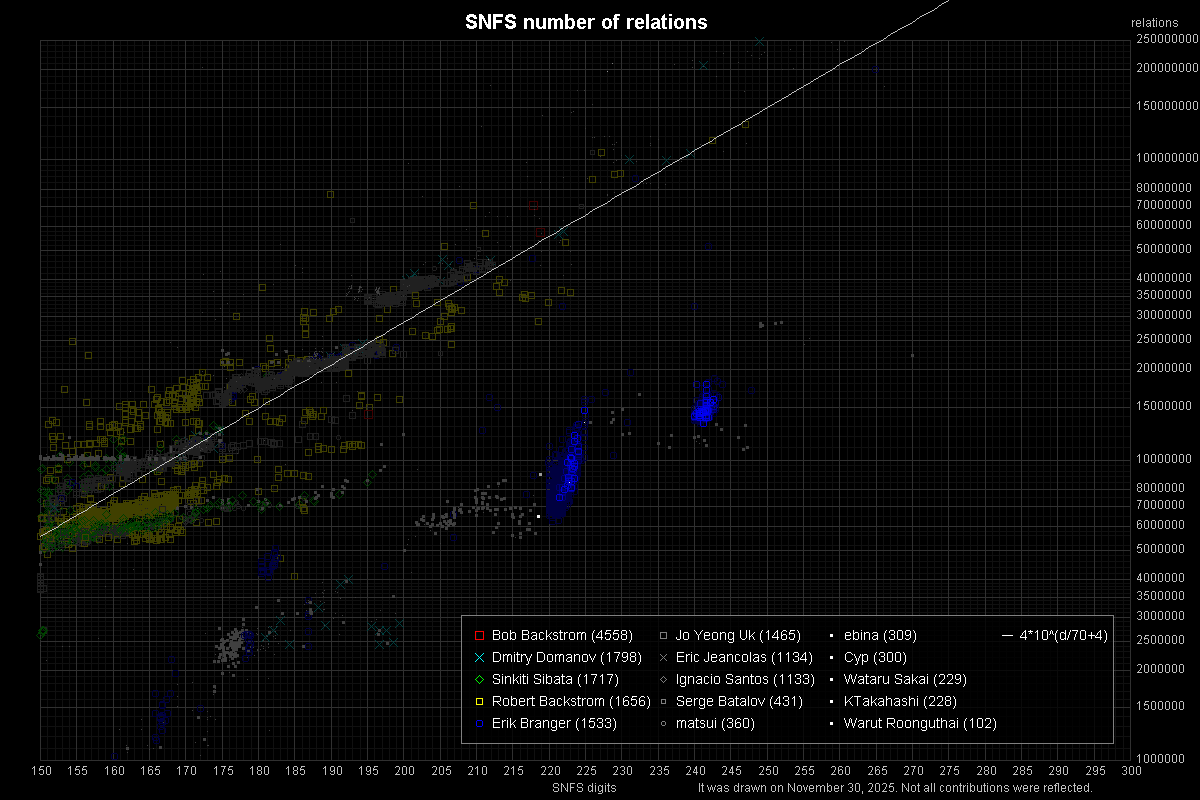The width and height of the screenshot is (1200, 800).
Task: Click the drawn on November 30, 2025 note
Action: point(894,788)
